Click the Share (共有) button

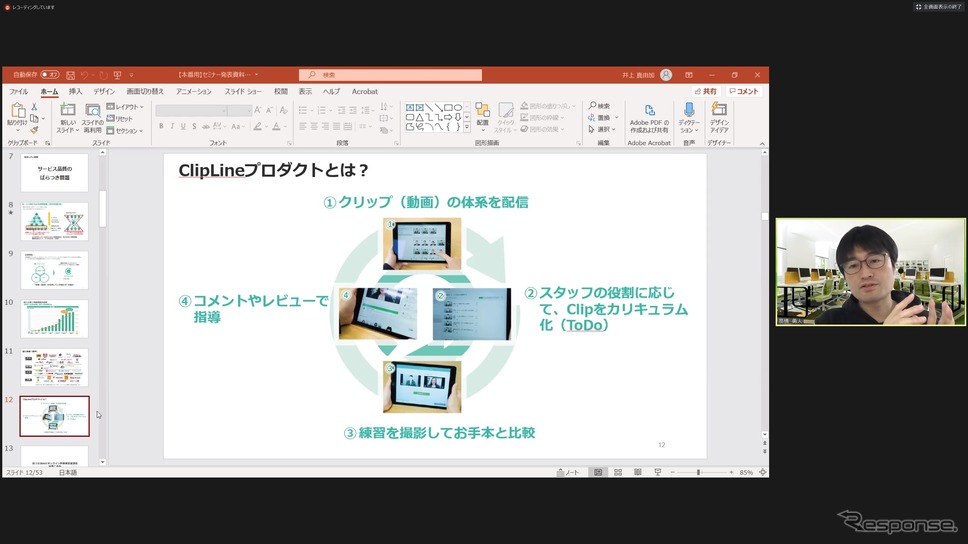[x=706, y=91]
